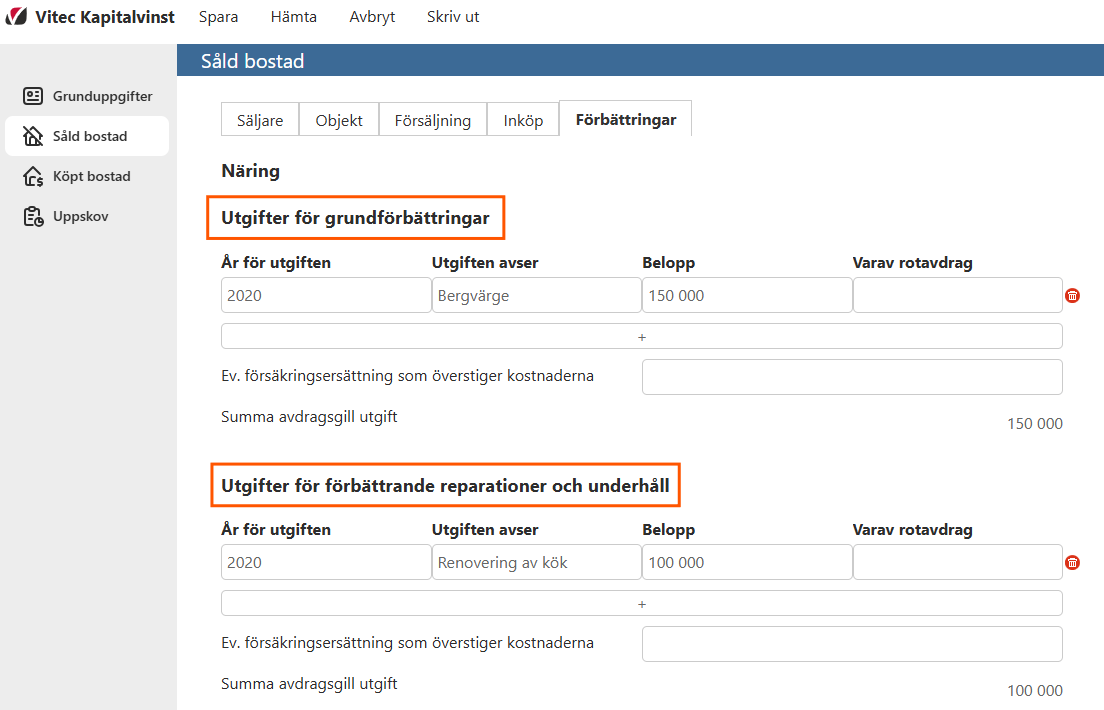This screenshot has height=710, width=1104.
Task: Click the Ev. försäkringsersättning input field
Action: [x=851, y=377]
